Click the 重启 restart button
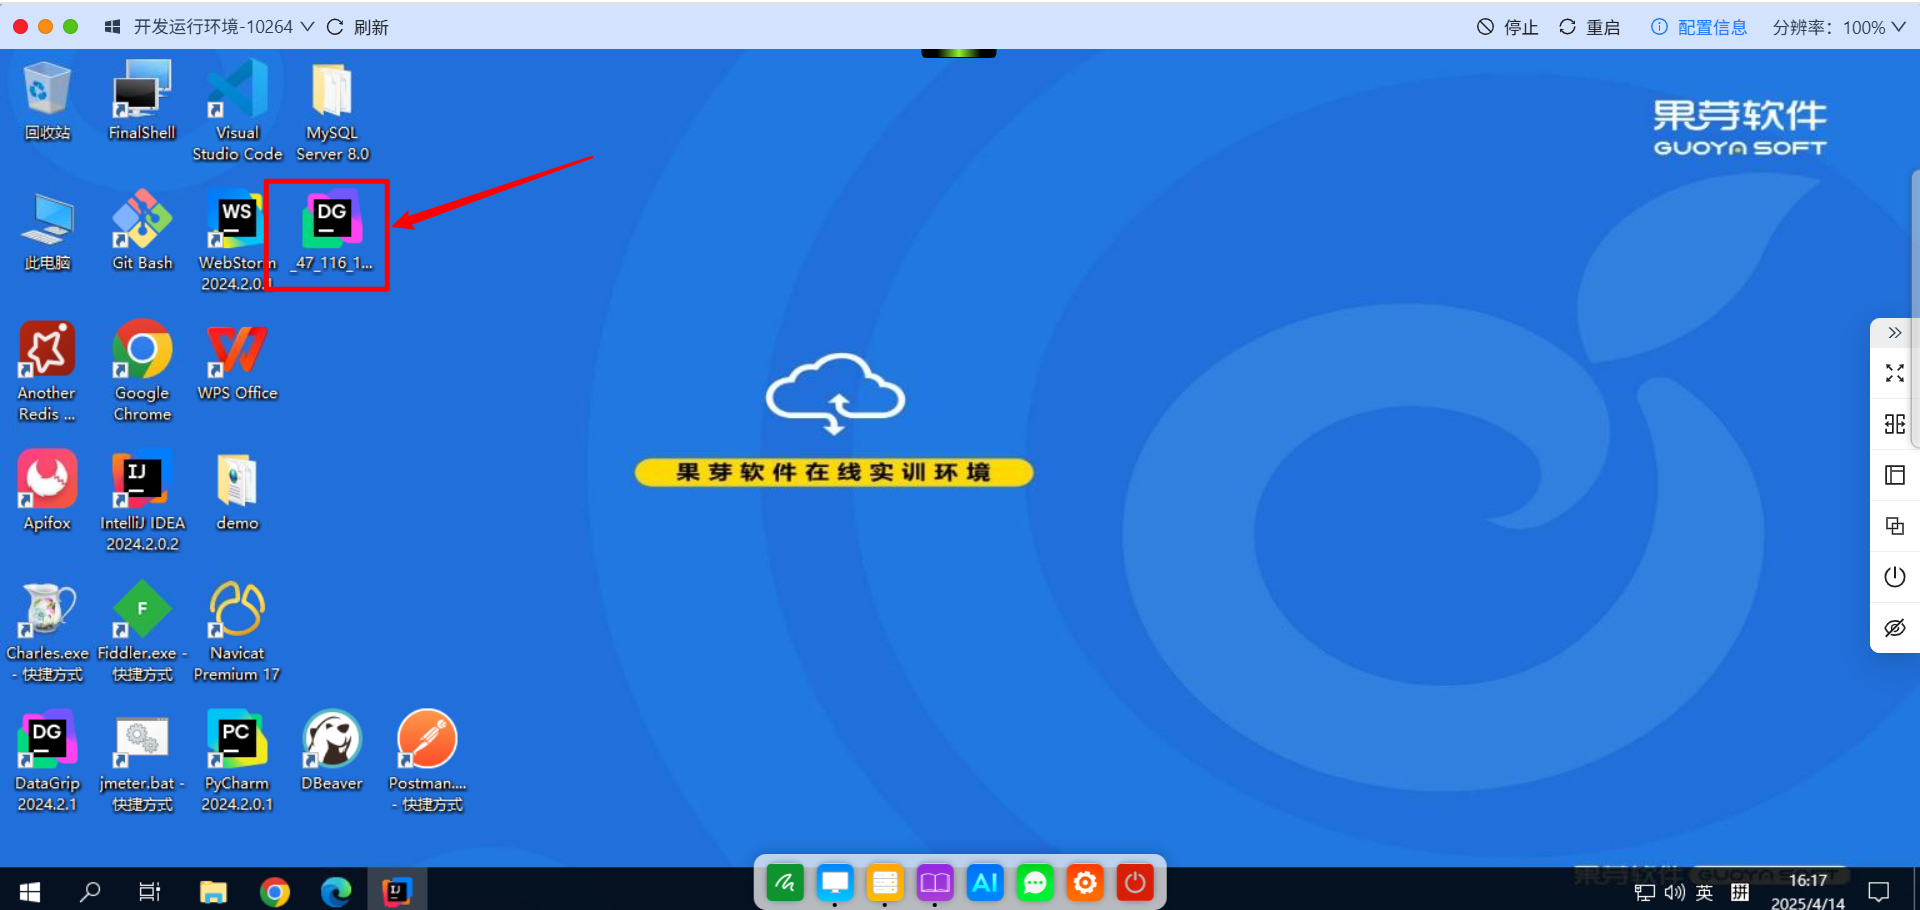 (1590, 27)
